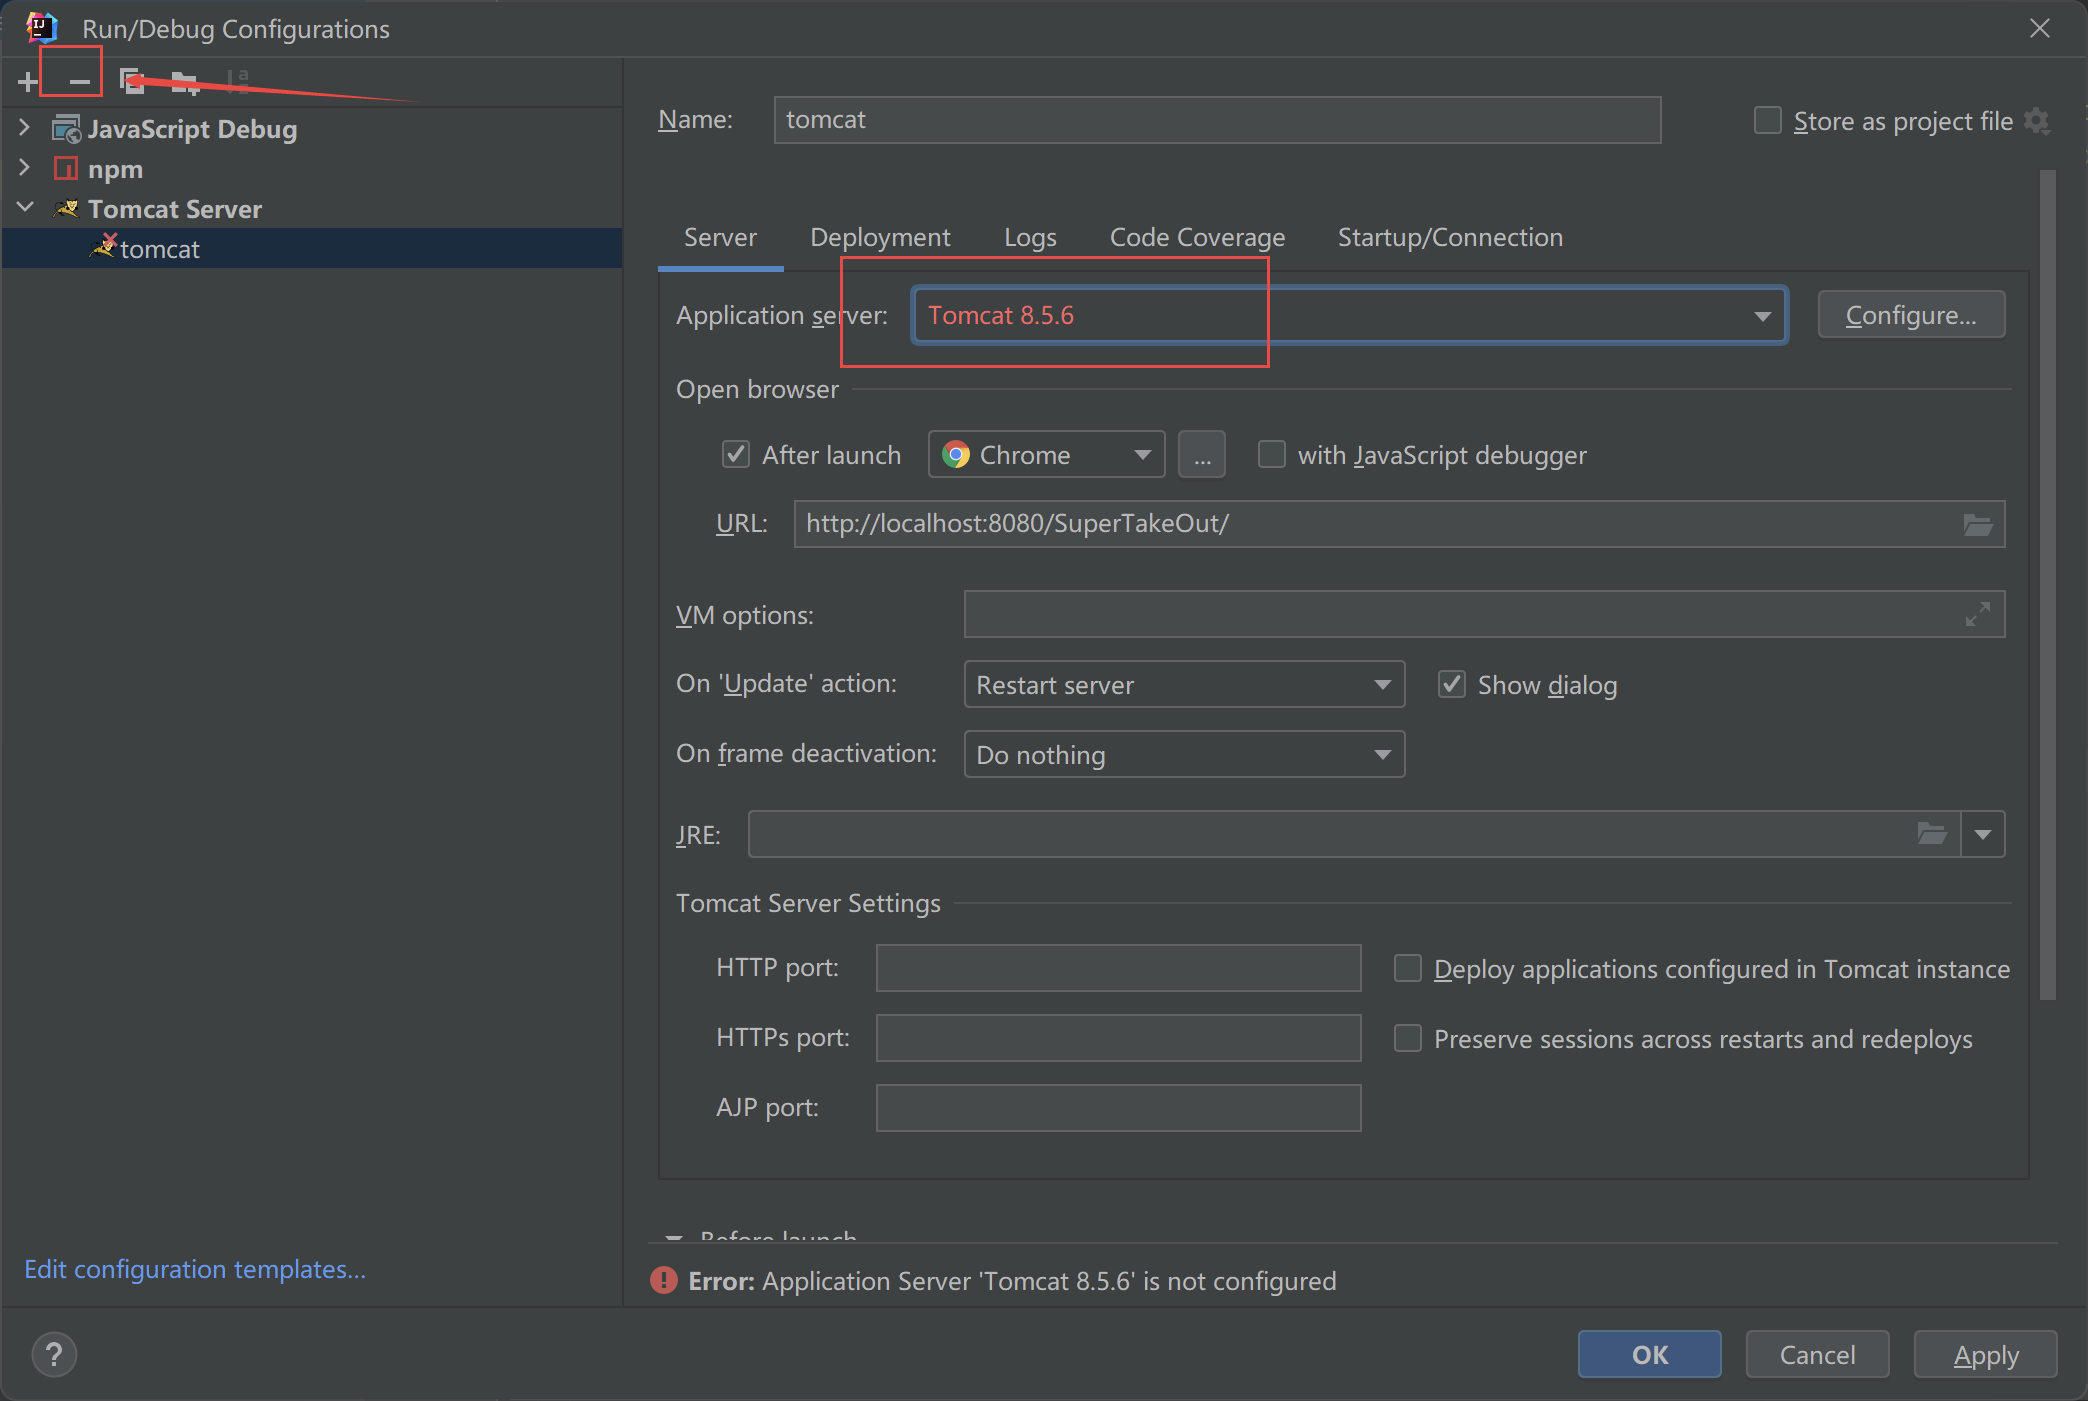The image size is (2088, 1401).
Task: Click the folder browse icon in URL field
Action: pos(1977,524)
